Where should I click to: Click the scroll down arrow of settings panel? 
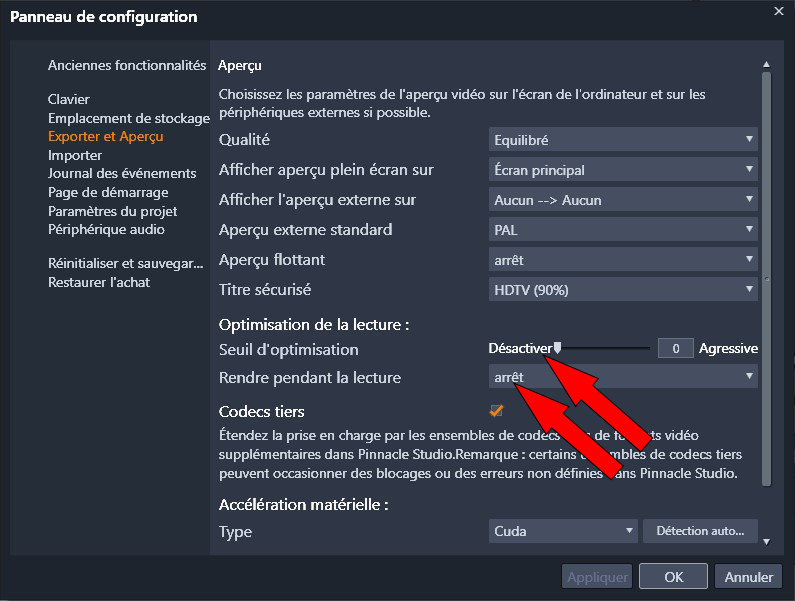coord(767,541)
